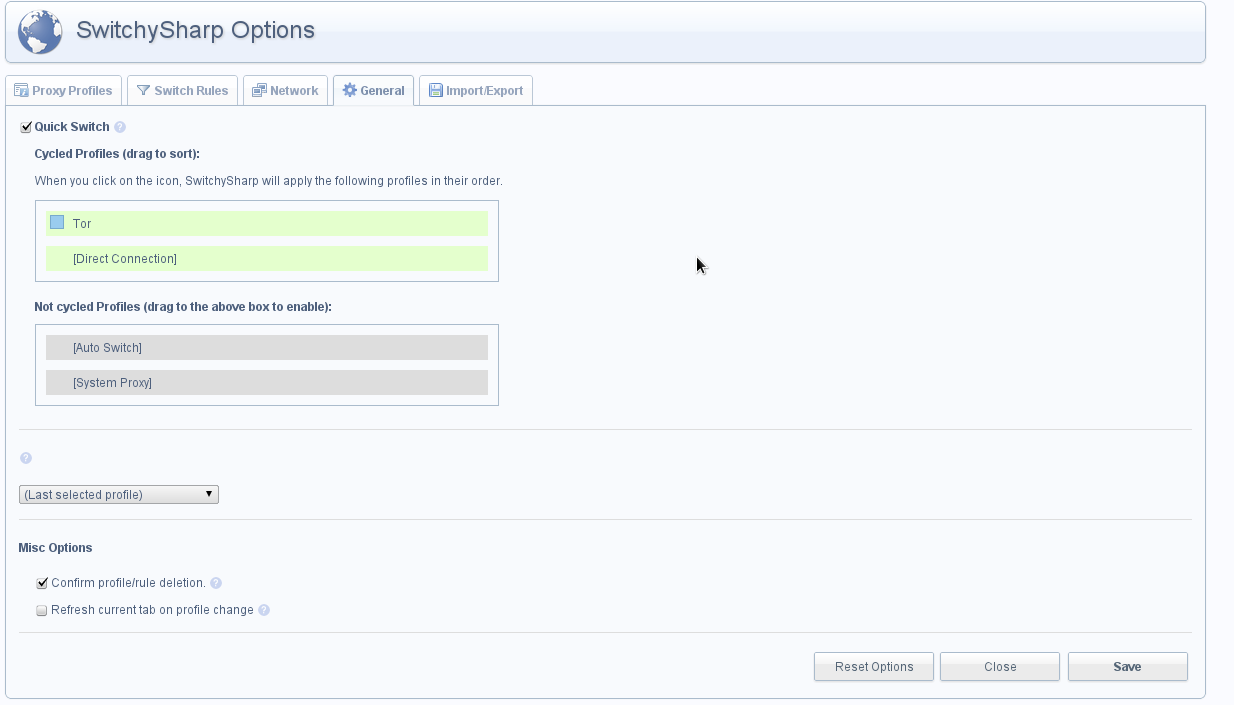Screen dimensions: 1234x705
Task: Open the Proxy Profiles tab
Action: 64,90
